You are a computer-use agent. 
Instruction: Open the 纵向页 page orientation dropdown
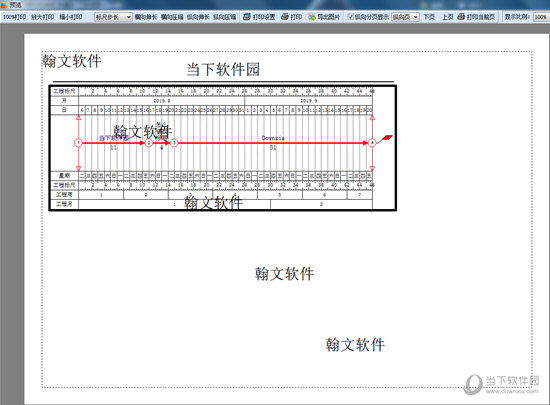click(405, 17)
